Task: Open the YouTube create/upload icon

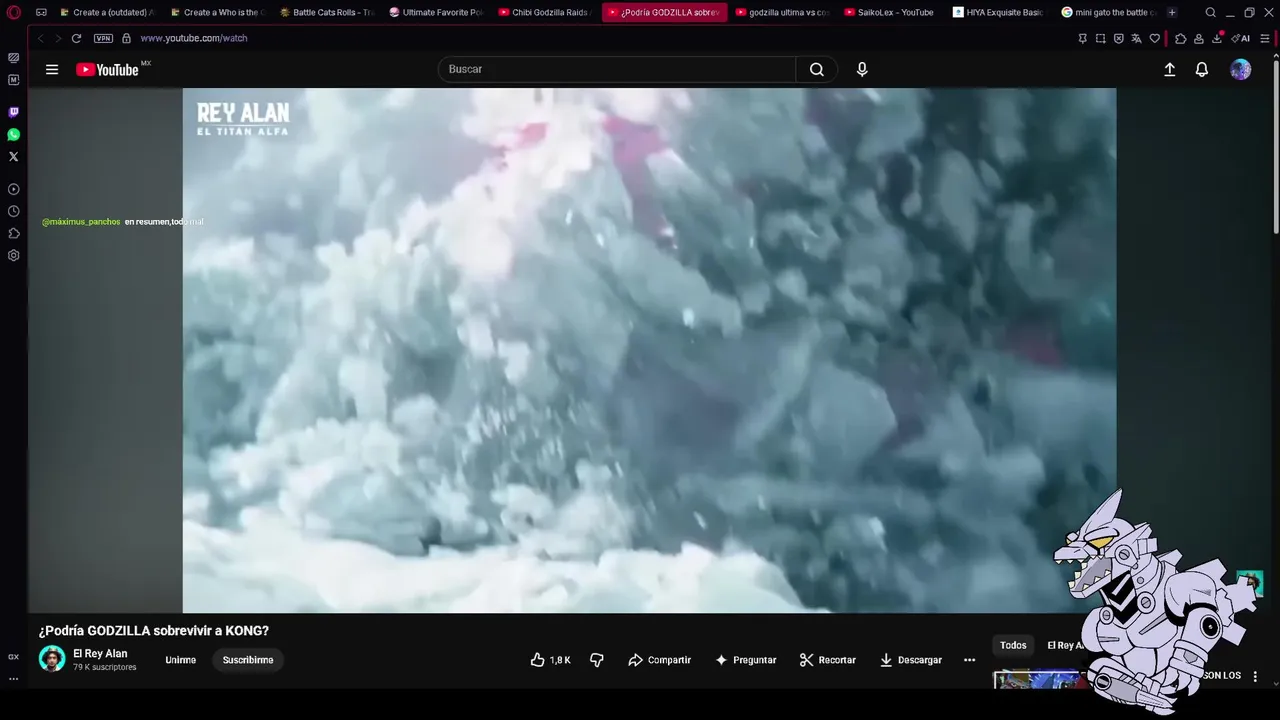Action: [1169, 69]
